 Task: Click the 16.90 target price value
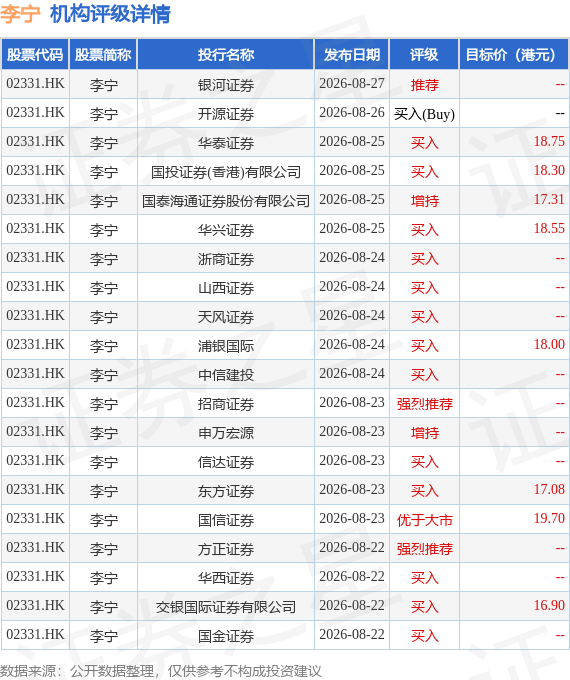[549, 605]
